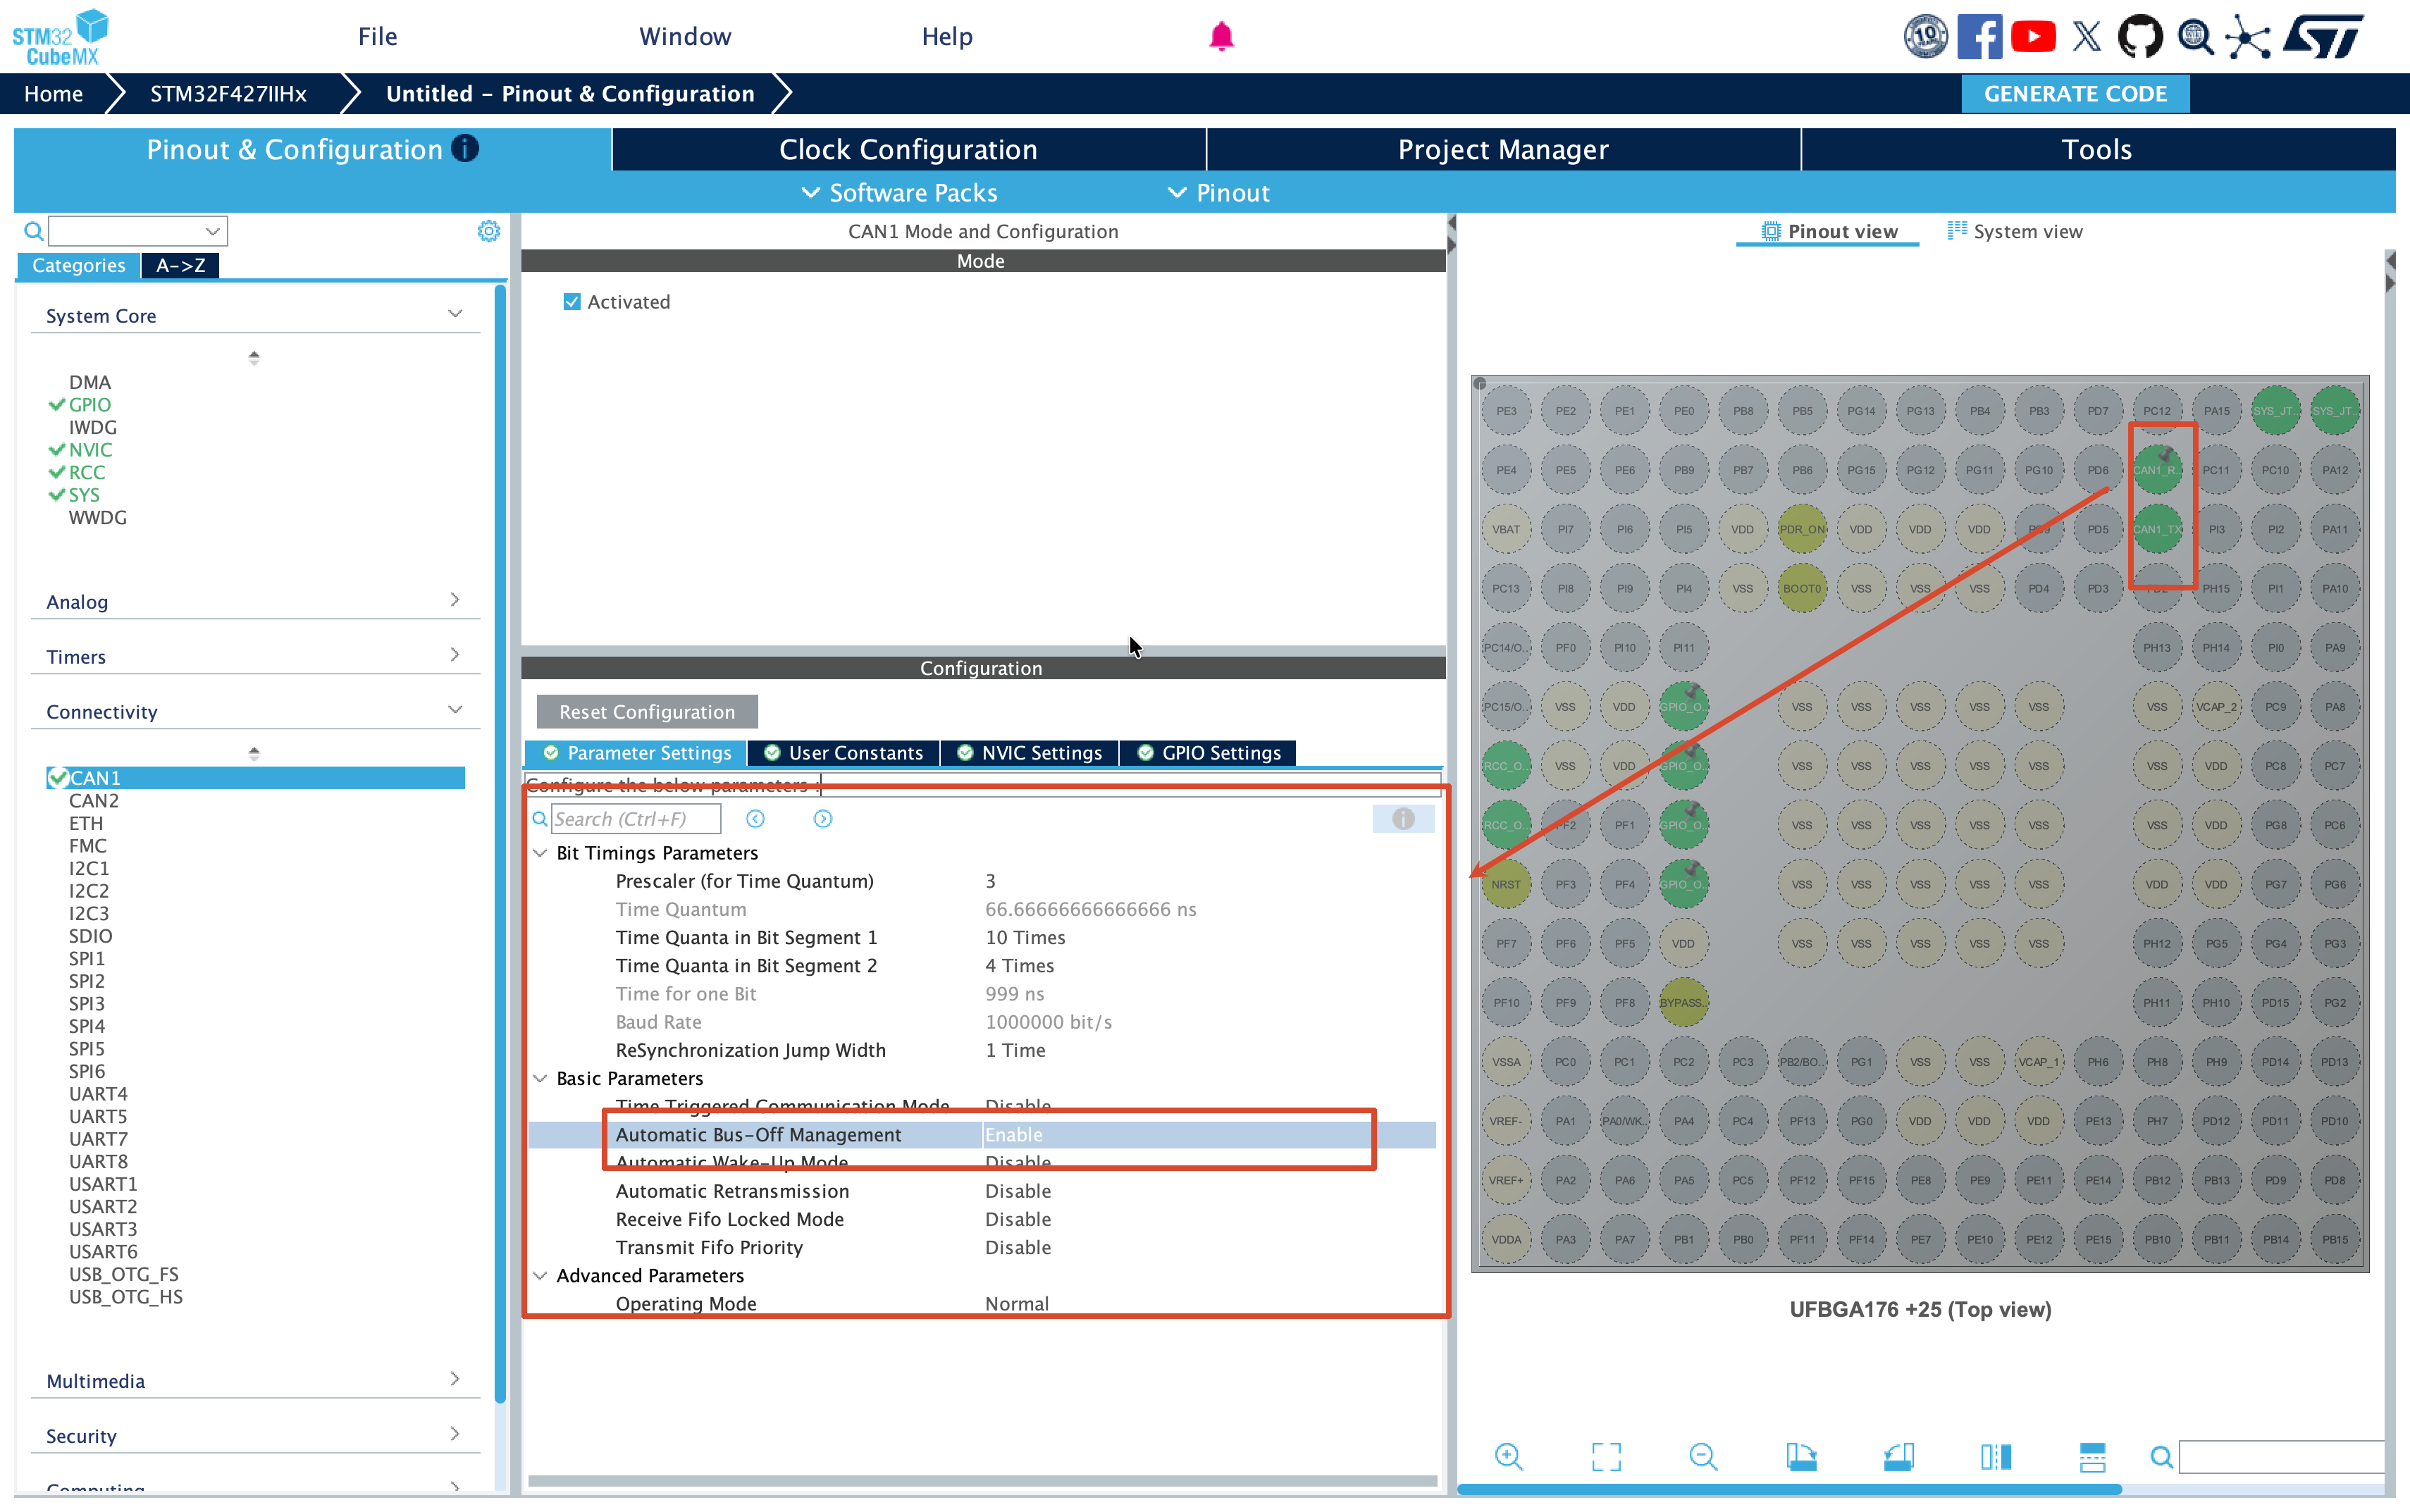
Task: Click the Automatic Bus-Off Management Enable value
Action: pyautogui.click(x=1014, y=1135)
